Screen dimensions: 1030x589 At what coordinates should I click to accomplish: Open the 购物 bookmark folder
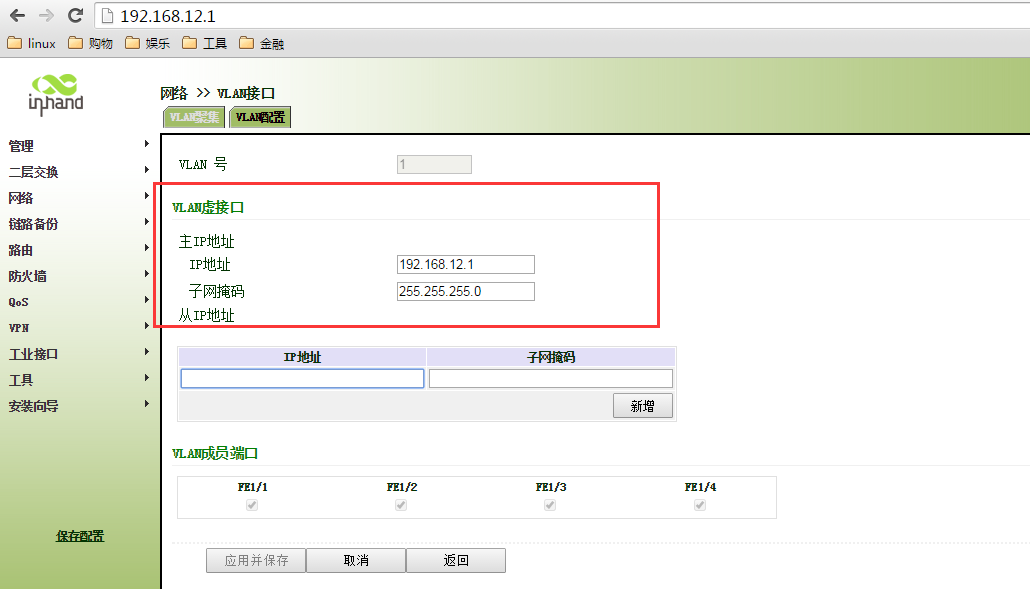[x=90, y=43]
